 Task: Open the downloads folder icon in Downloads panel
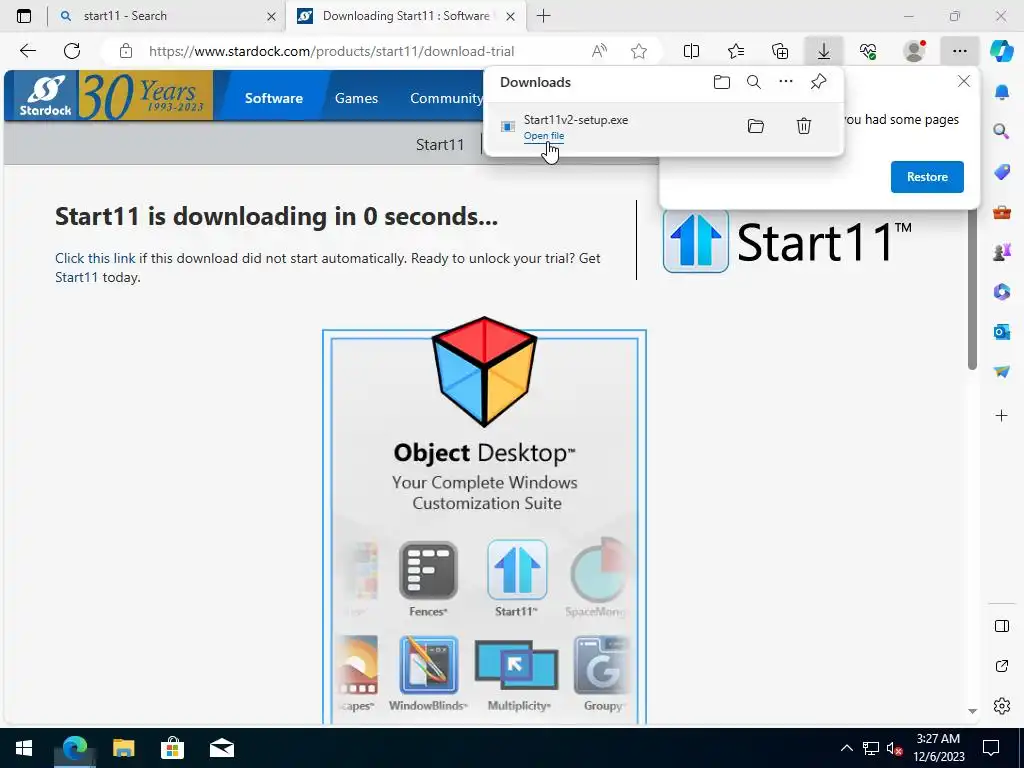(x=722, y=82)
